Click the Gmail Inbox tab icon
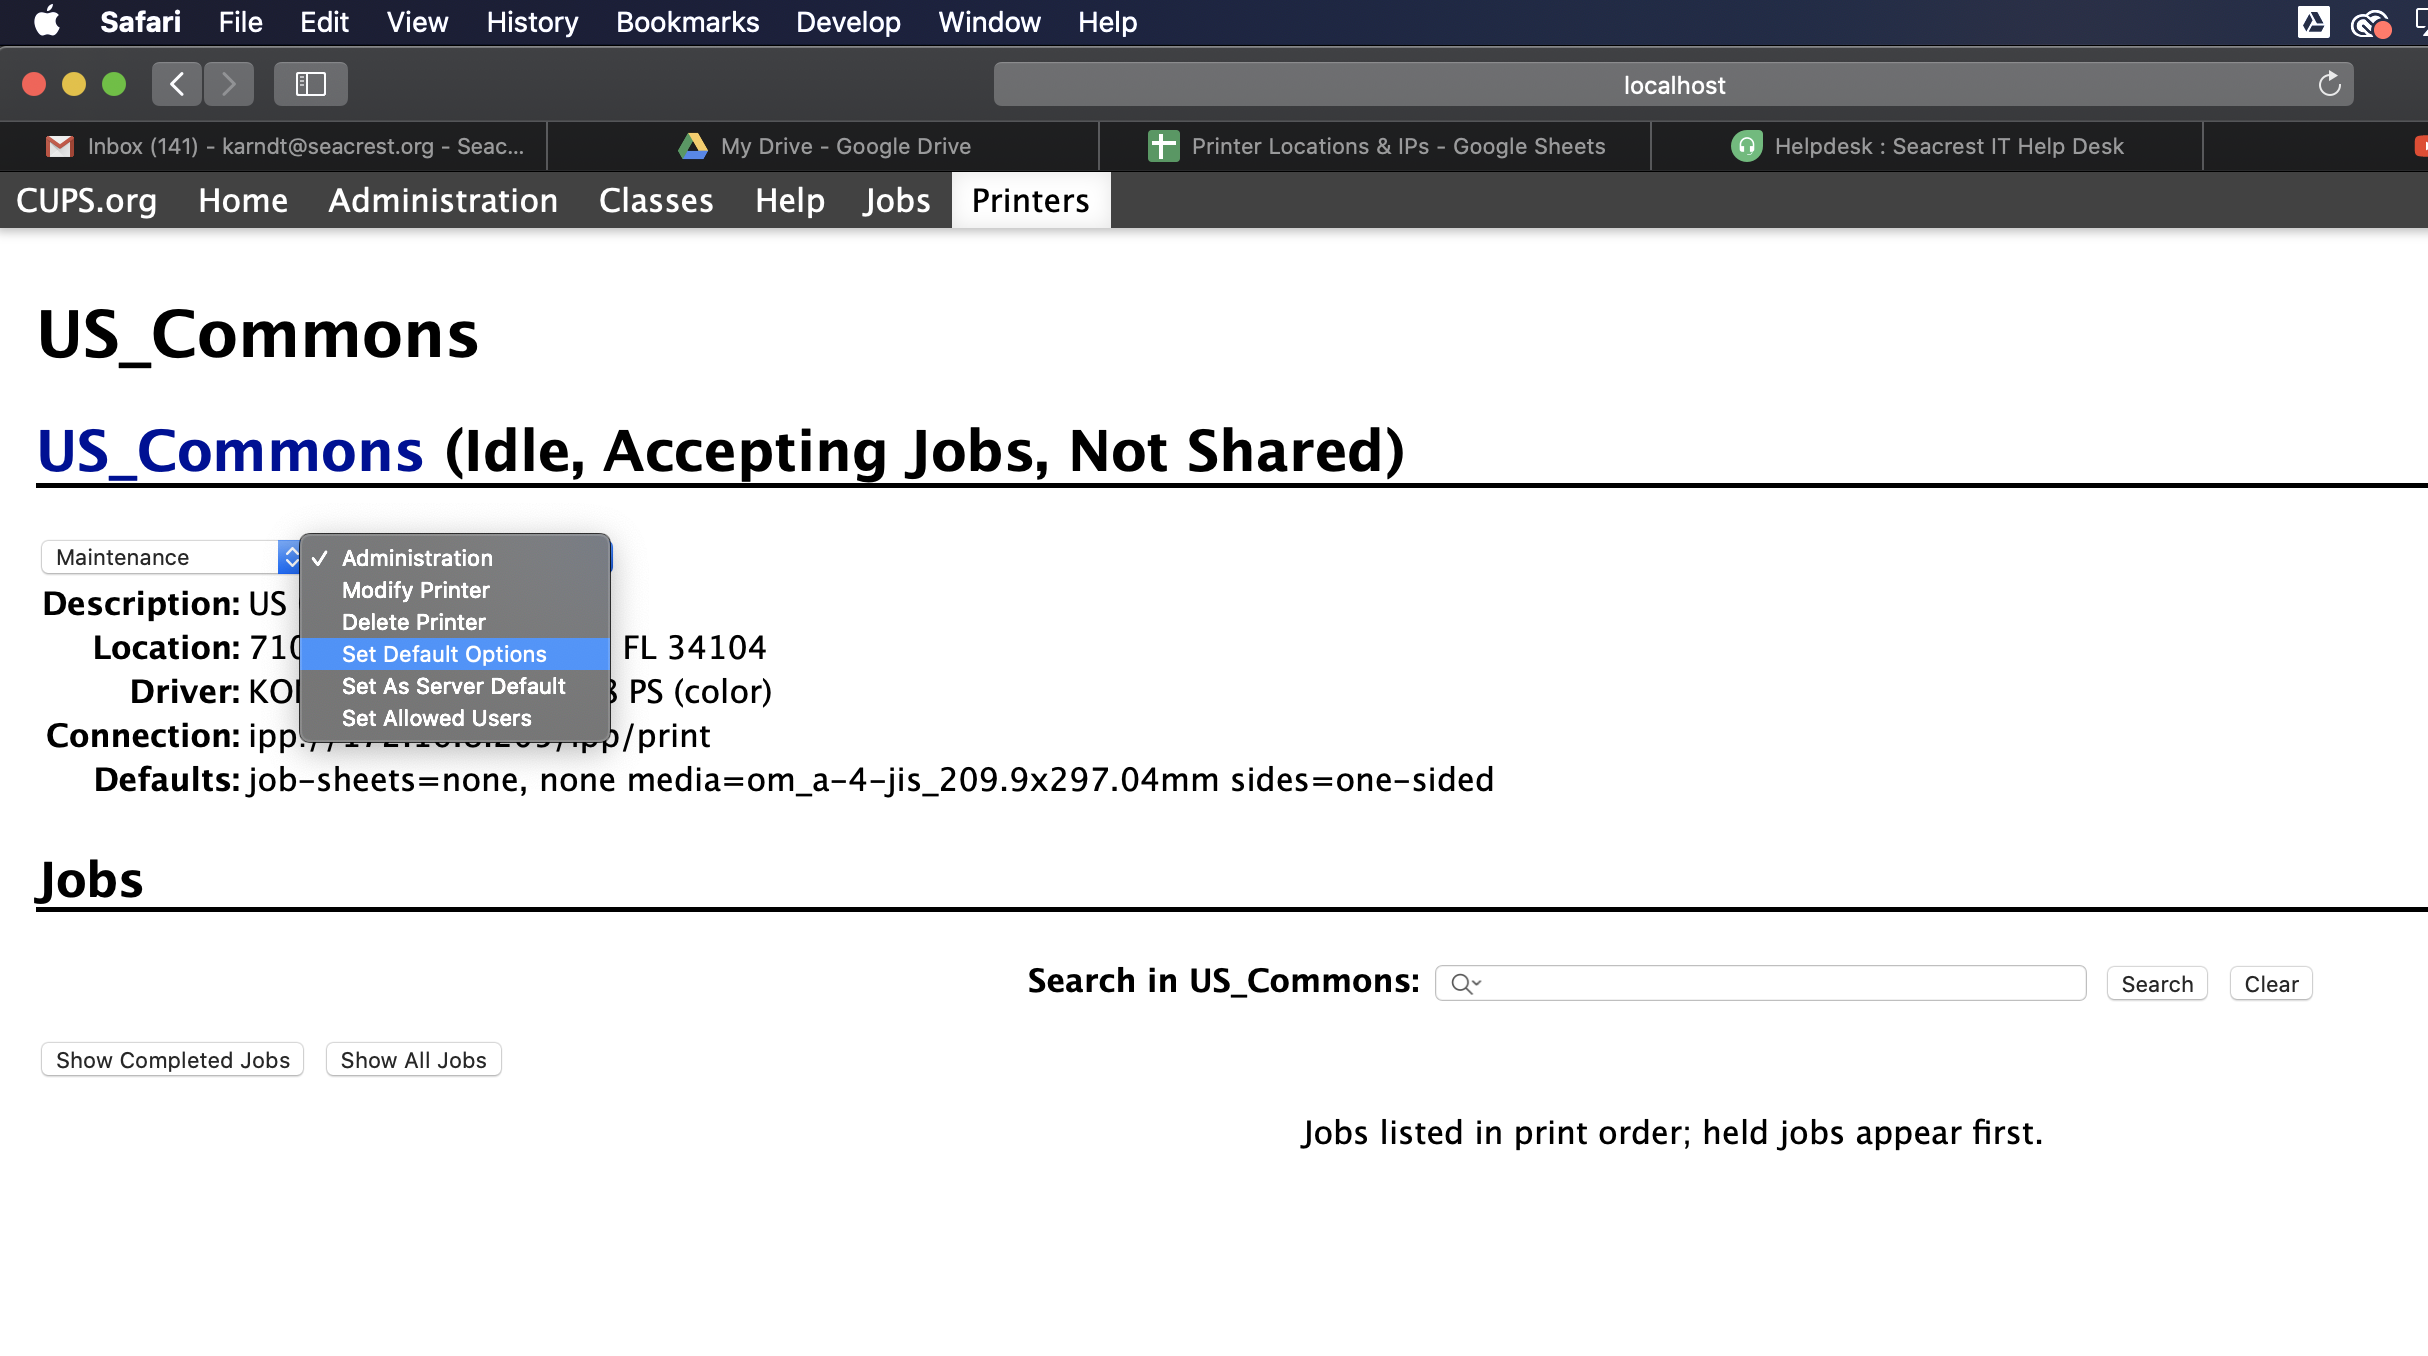This screenshot has height=1356, width=2428. (x=60, y=146)
